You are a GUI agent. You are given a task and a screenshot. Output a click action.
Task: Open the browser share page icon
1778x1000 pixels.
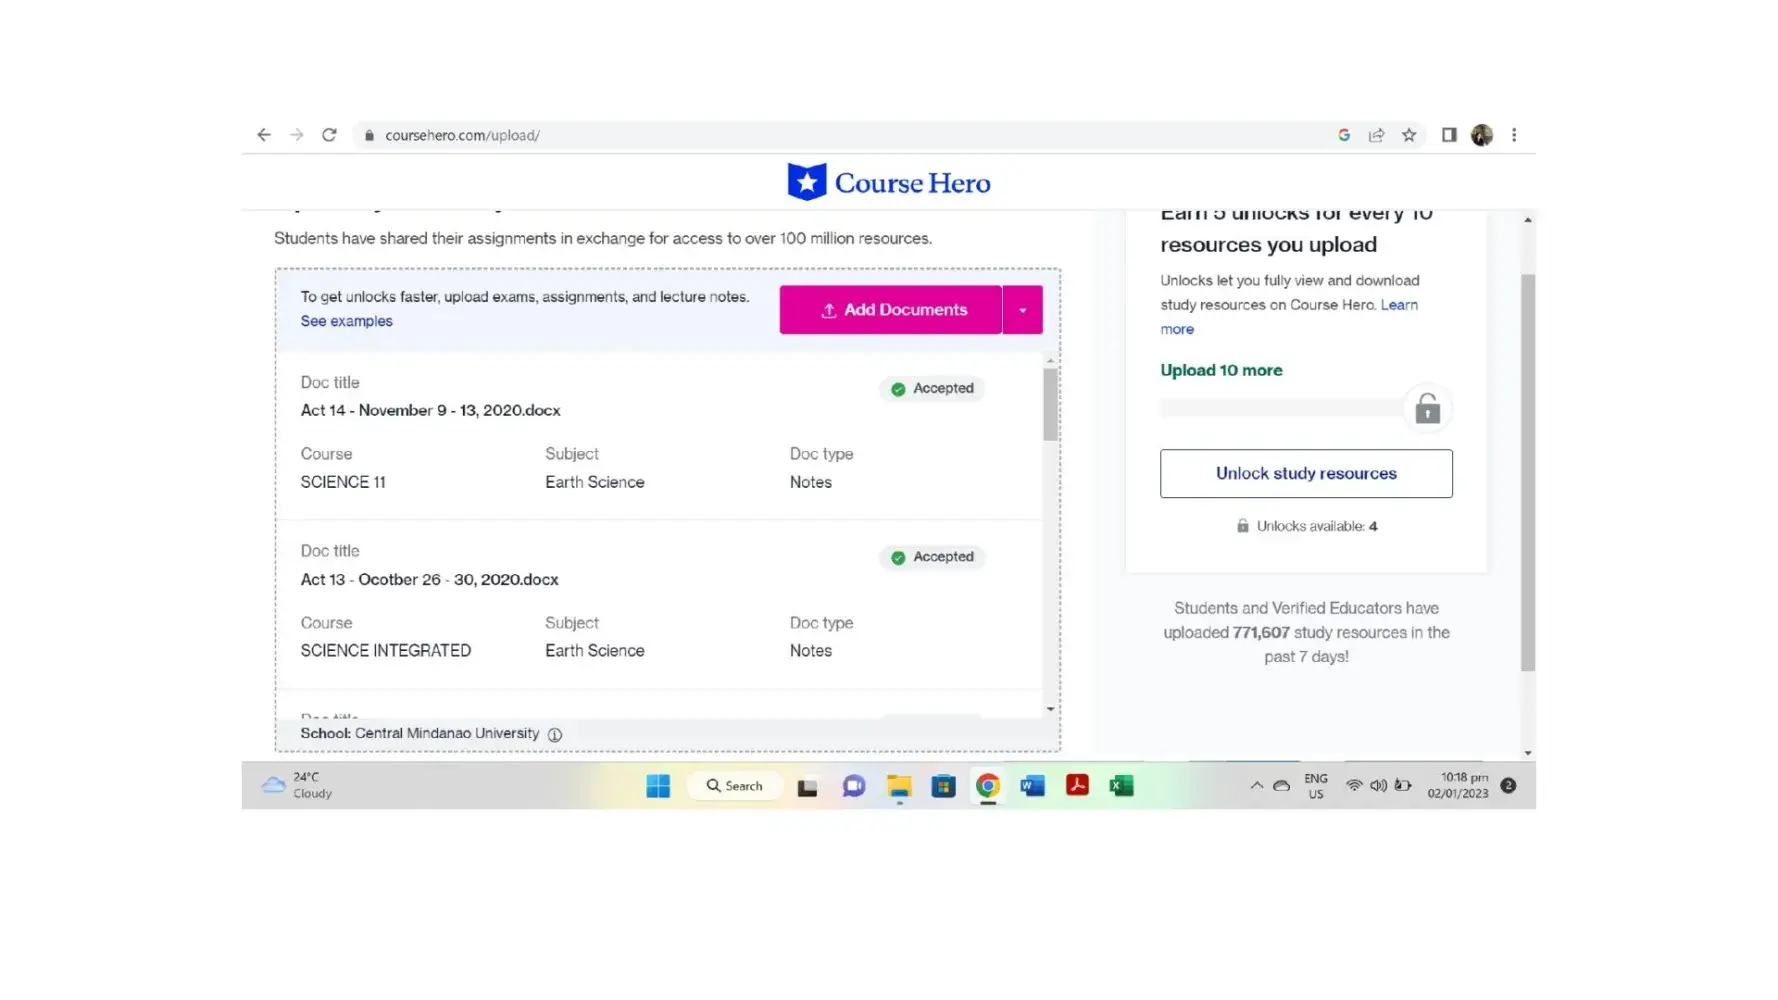point(1376,135)
